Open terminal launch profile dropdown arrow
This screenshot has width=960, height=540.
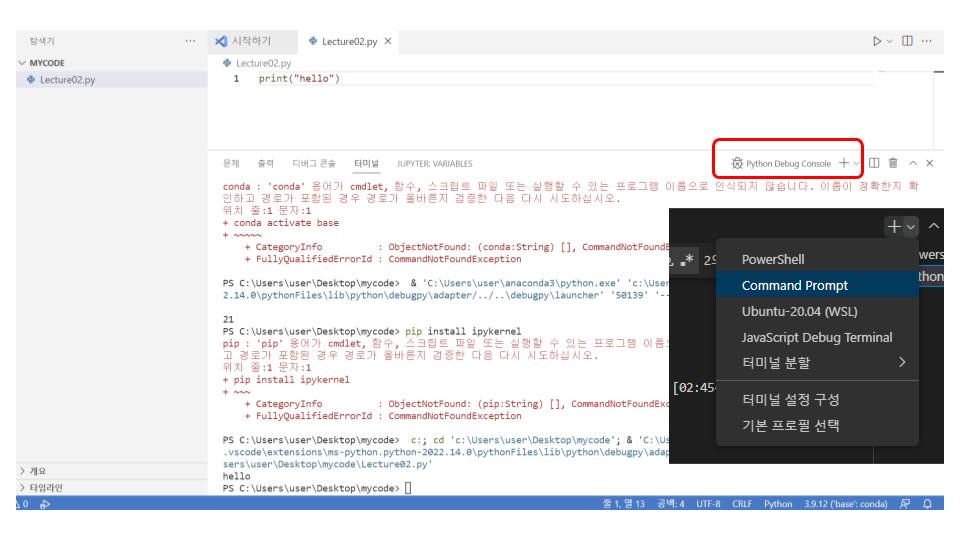coord(856,163)
